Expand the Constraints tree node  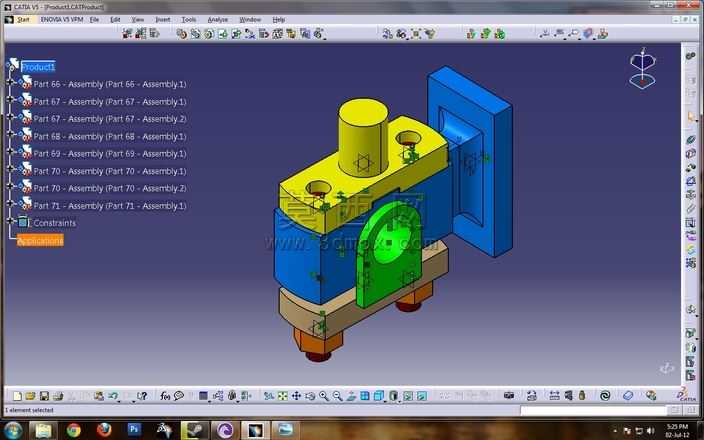coord(9,220)
